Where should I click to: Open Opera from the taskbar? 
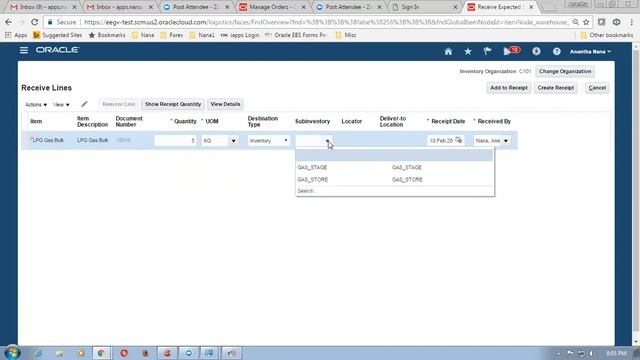point(124,353)
